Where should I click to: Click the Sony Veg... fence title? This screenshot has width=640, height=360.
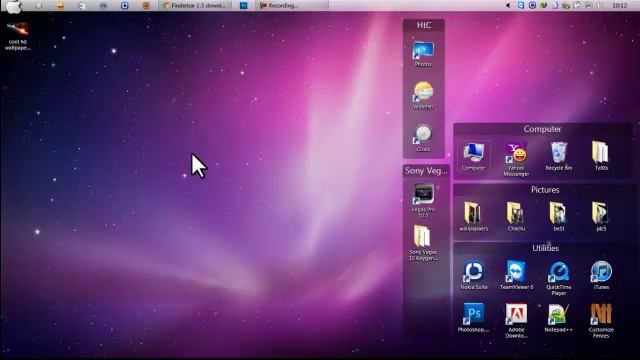pos(426,171)
